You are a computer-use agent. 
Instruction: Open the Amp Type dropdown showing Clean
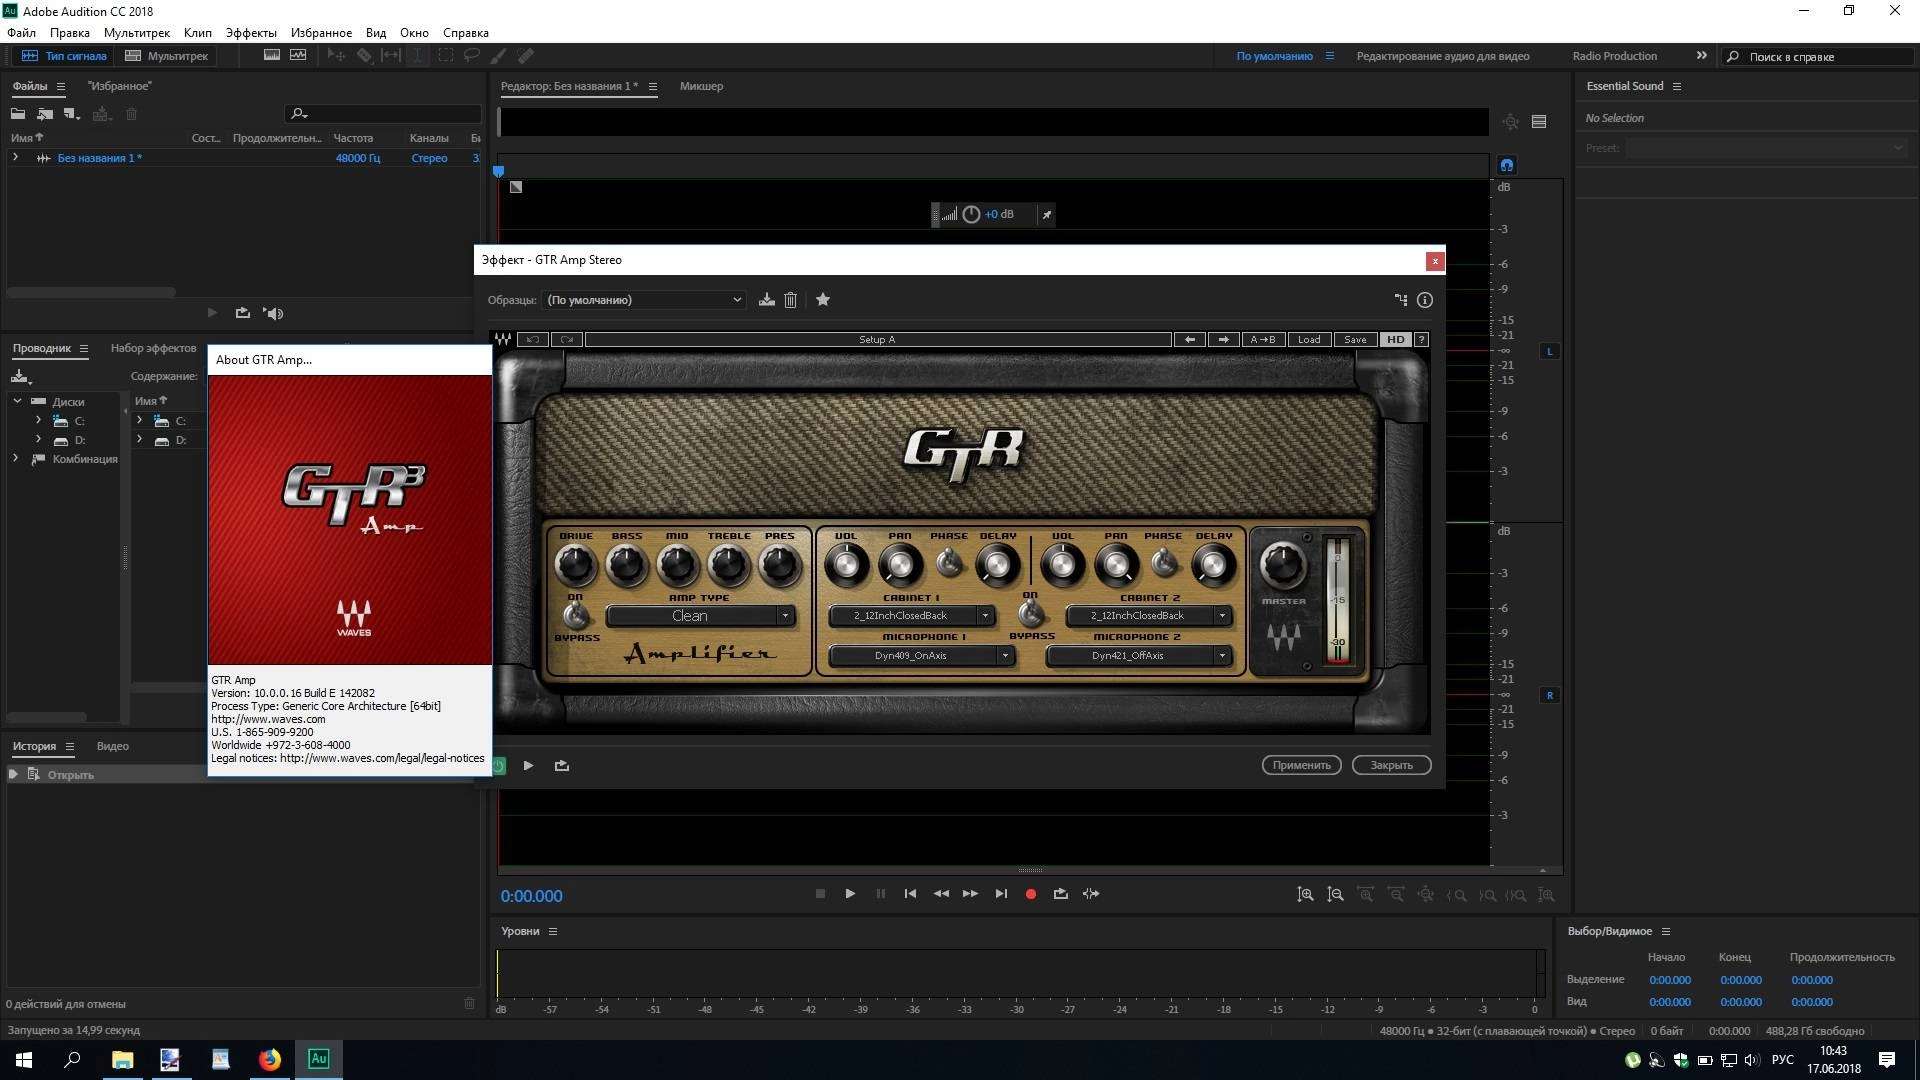[x=700, y=616]
